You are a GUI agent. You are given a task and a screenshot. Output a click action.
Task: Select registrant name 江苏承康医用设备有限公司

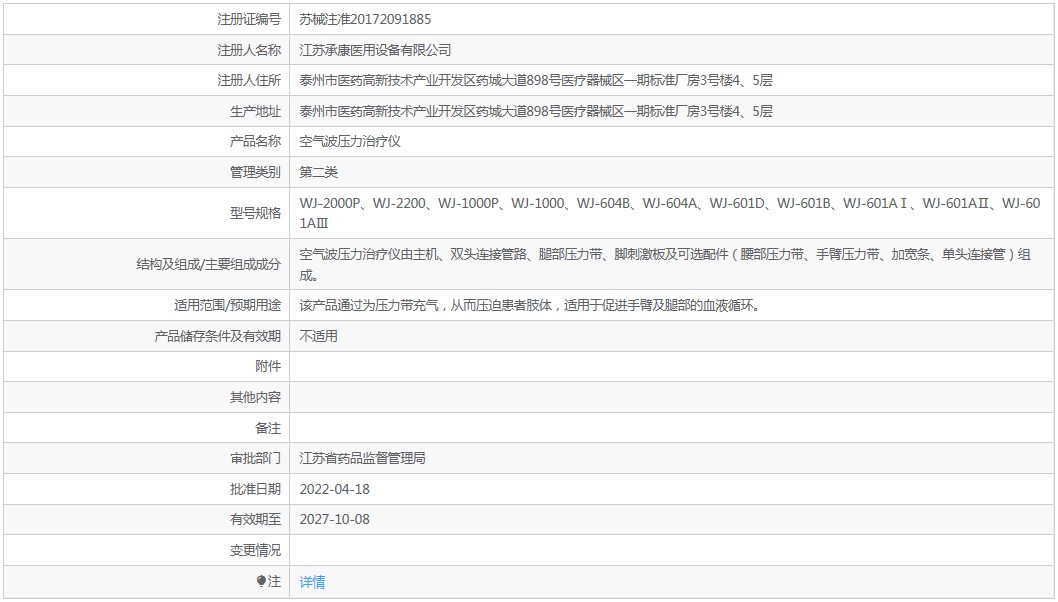point(375,50)
